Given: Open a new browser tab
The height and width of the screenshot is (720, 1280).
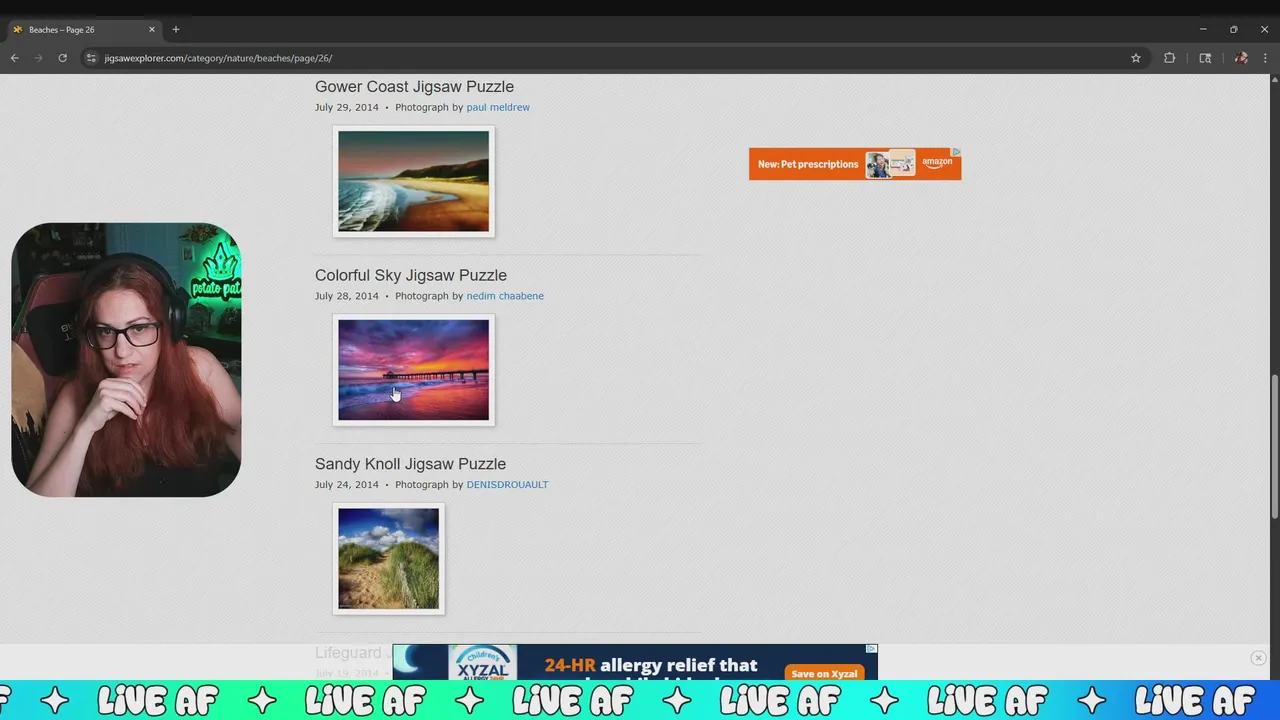Looking at the screenshot, I should coord(176,29).
